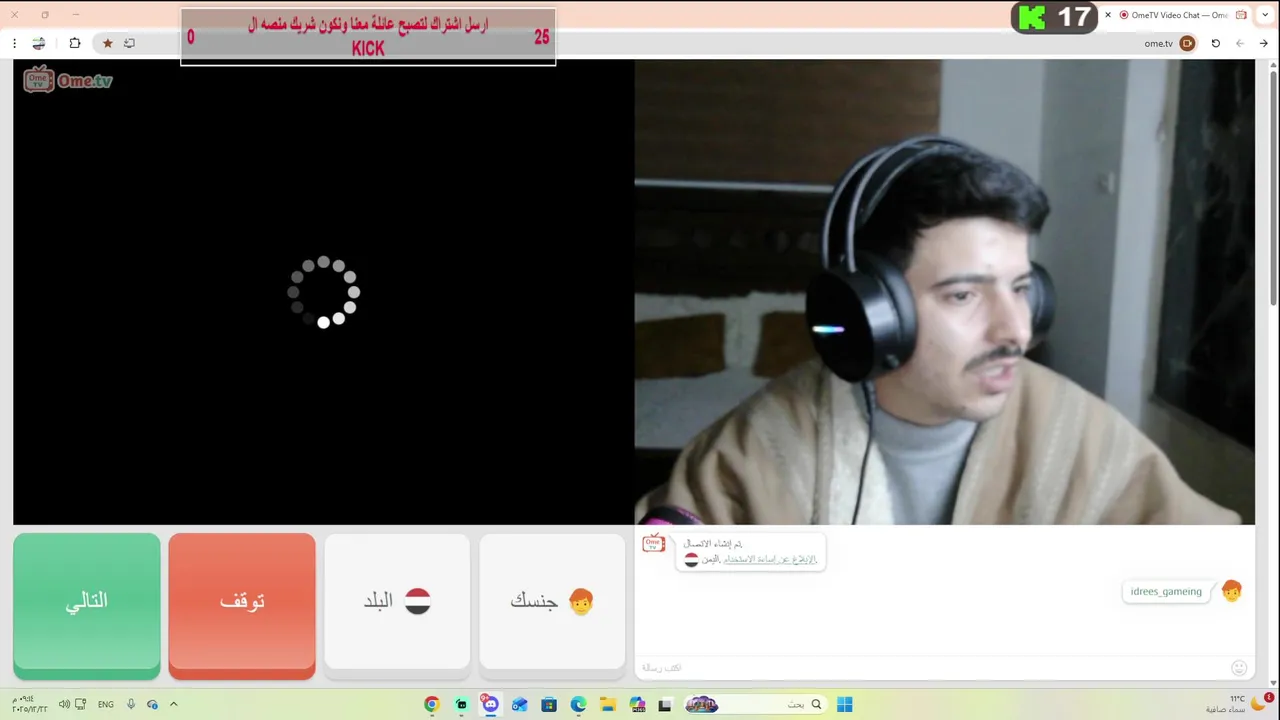1280x720 pixels.
Task: Click the Kick viewer counter overlay
Action: click(x=1054, y=17)
